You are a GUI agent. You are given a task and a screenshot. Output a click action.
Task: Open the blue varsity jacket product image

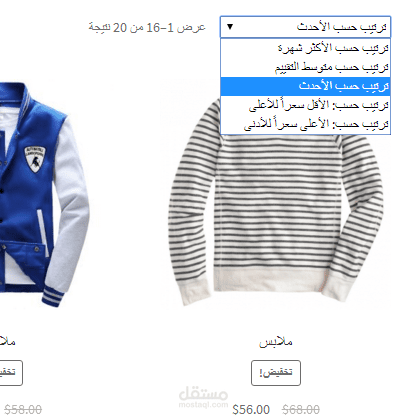pos(44,195)
